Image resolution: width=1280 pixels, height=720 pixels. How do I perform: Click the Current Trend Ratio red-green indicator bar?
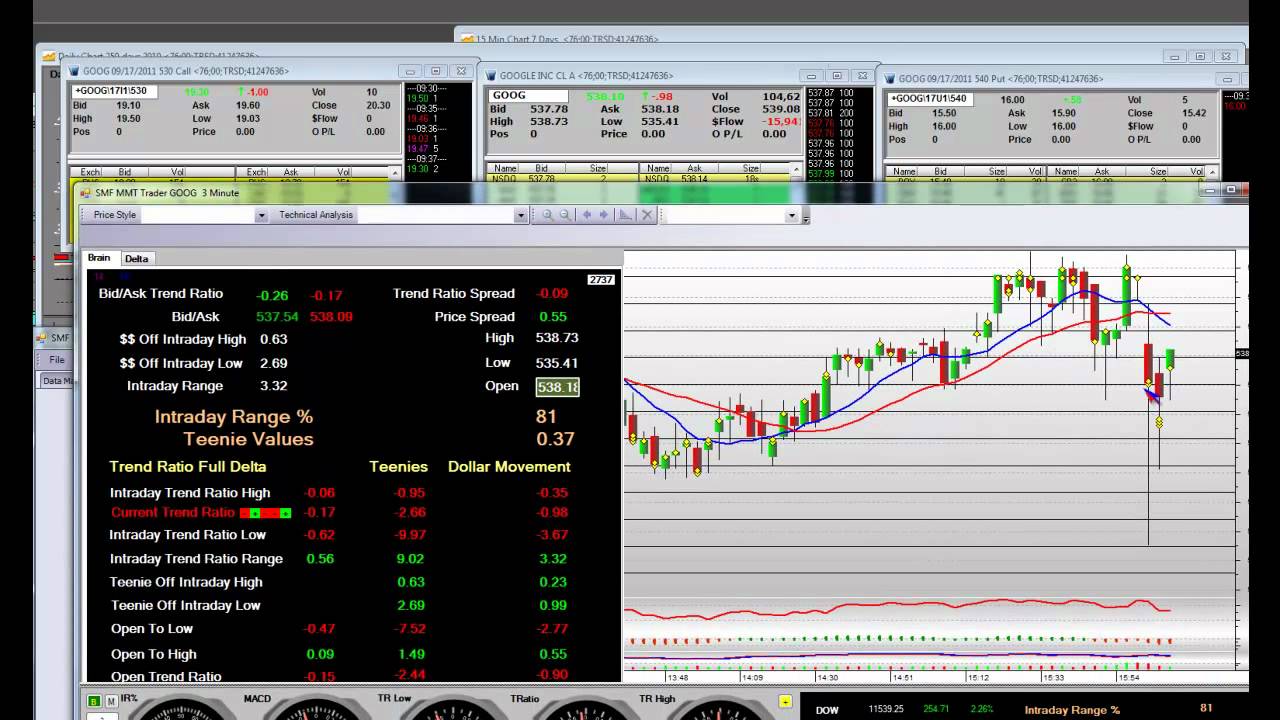coord(265,513)
